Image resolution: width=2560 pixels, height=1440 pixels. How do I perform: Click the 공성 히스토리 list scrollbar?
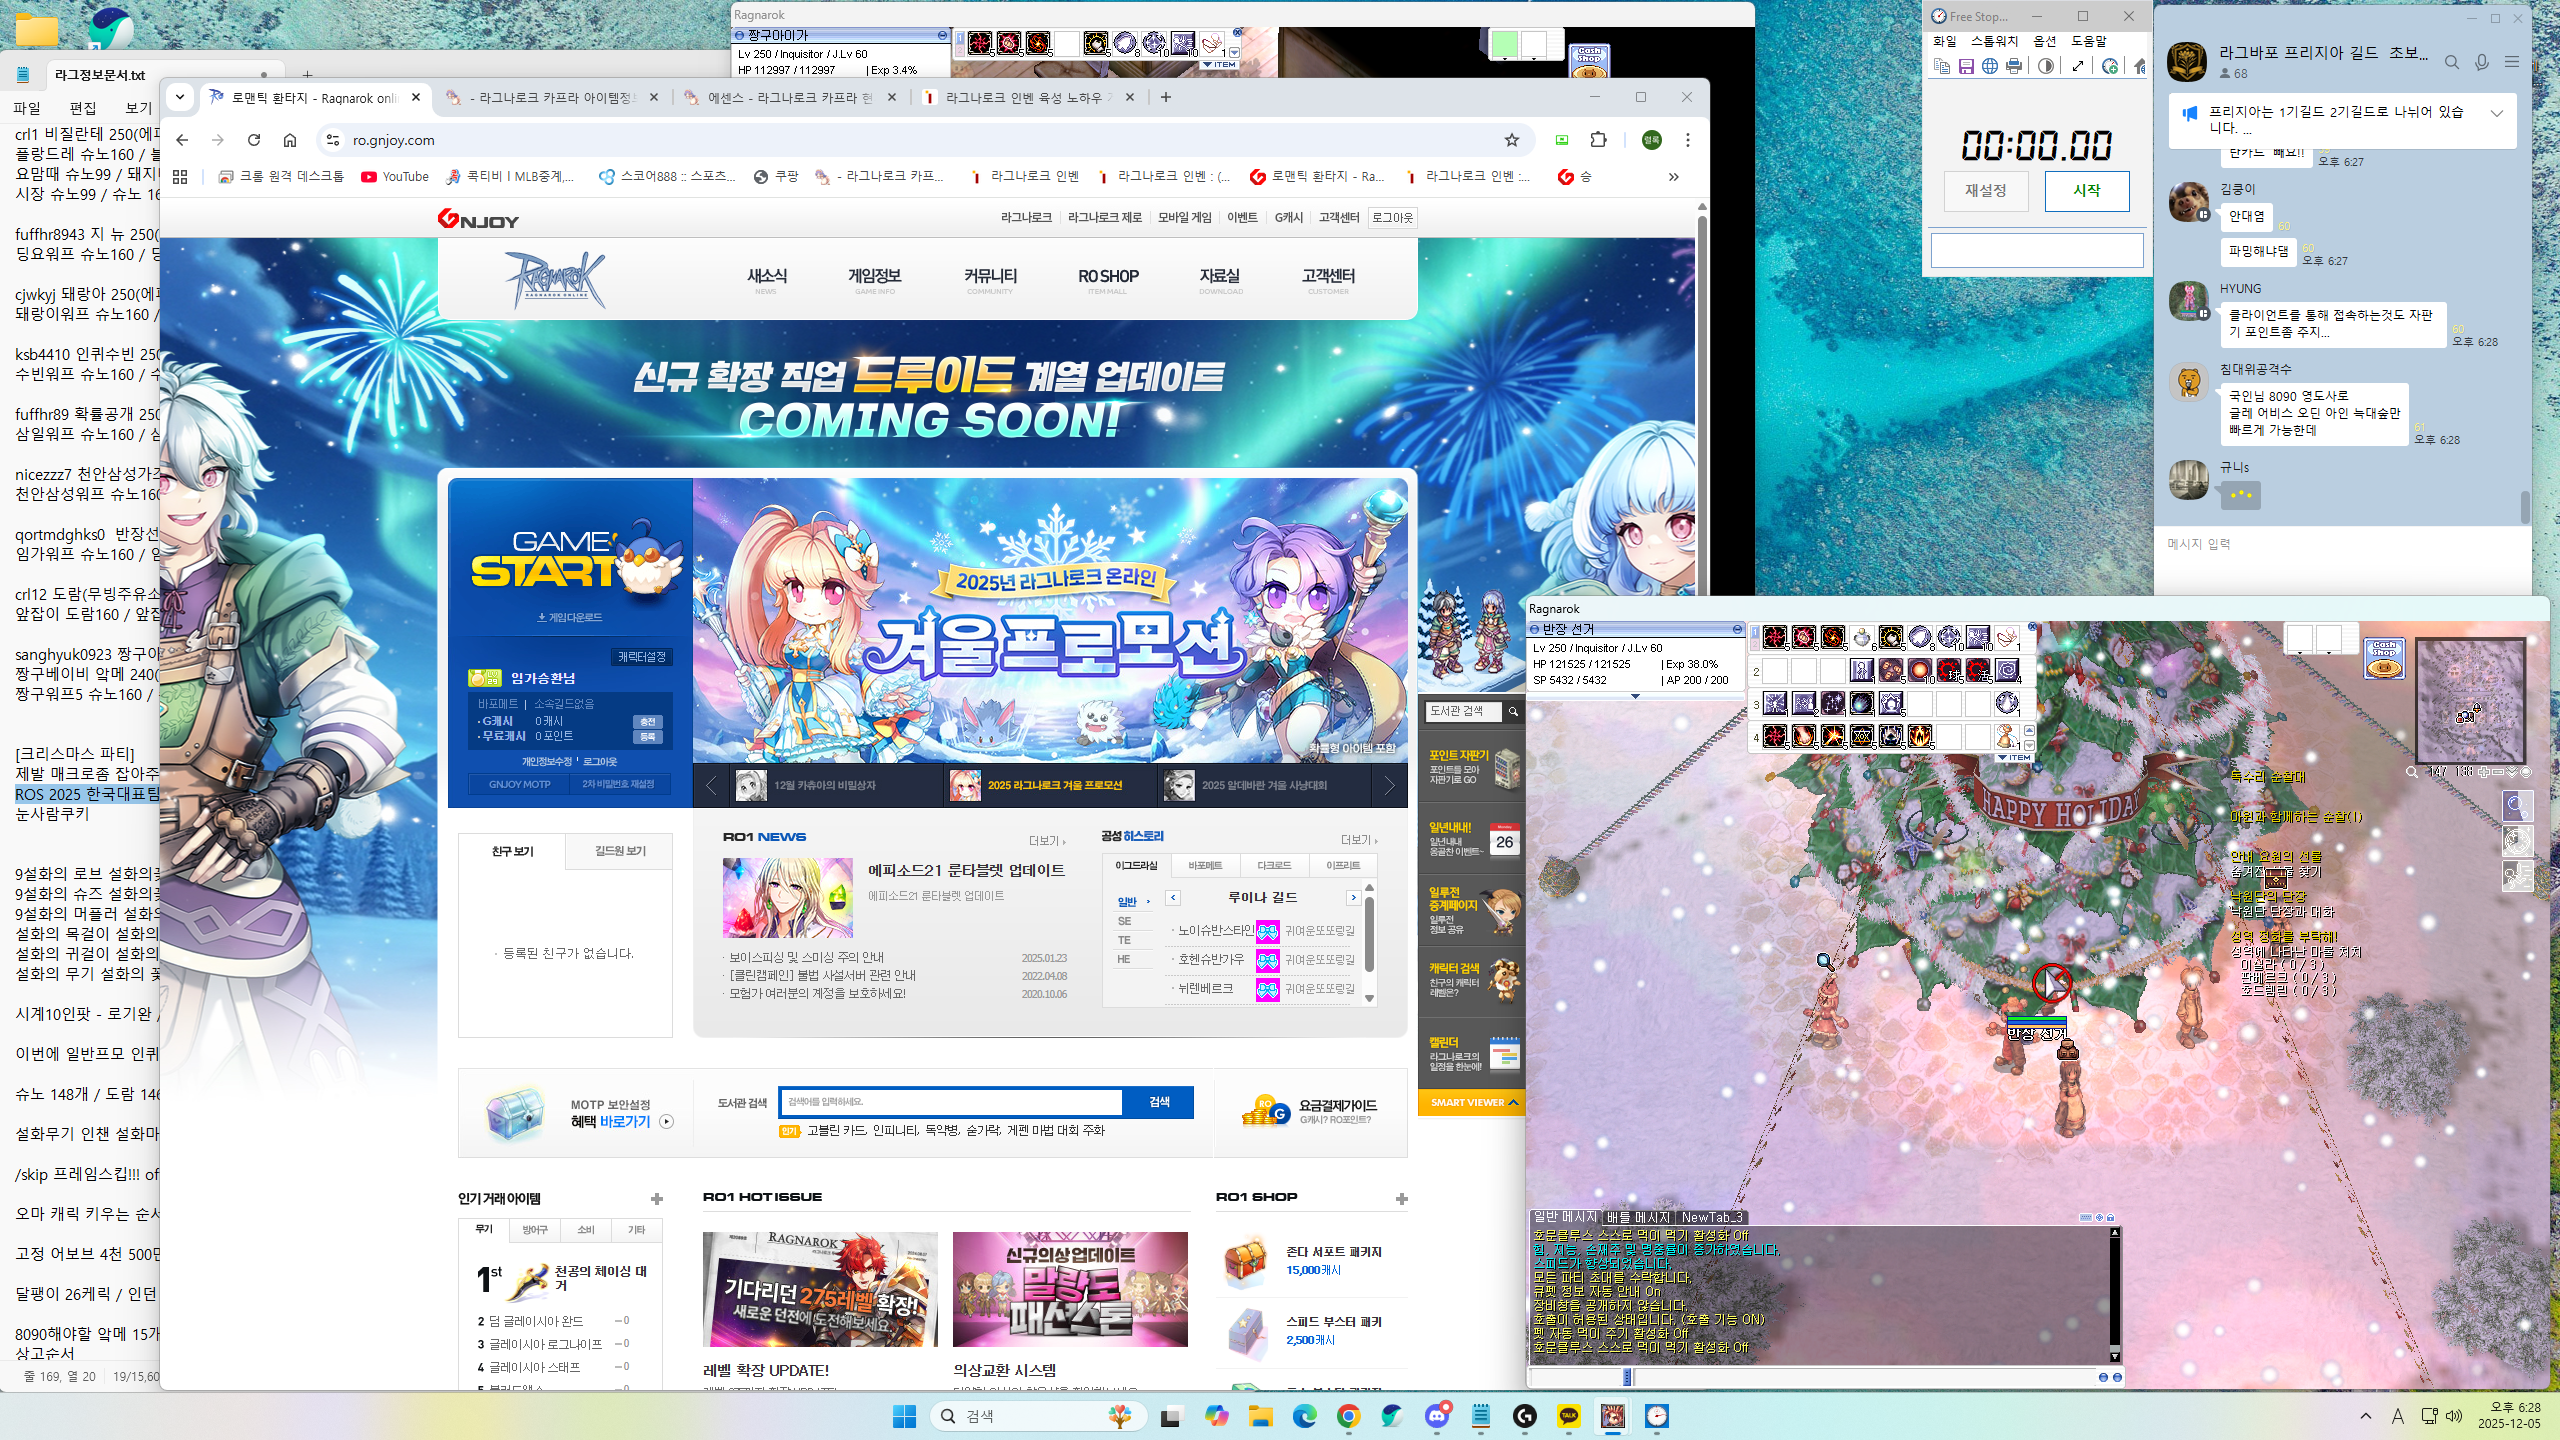pos(1369,933)
